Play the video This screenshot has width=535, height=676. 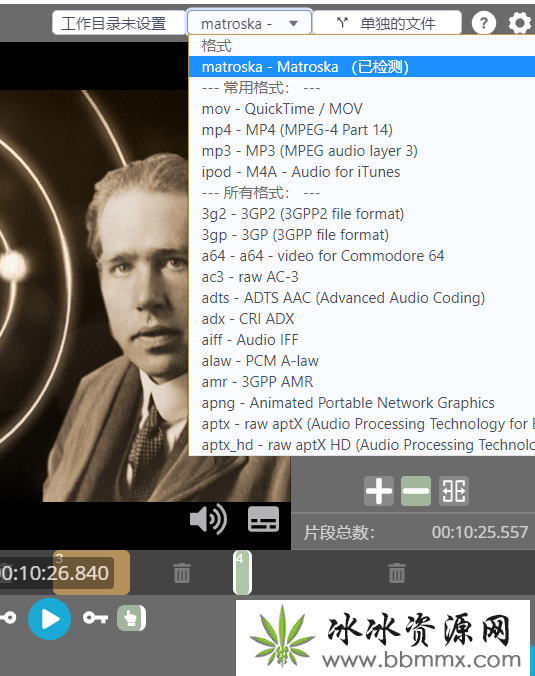pos(50,619)
